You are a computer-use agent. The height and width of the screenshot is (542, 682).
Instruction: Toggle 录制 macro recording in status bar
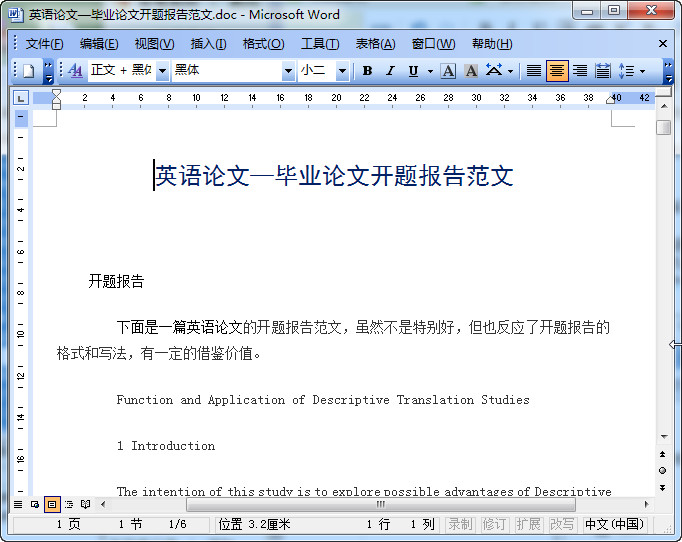tap(460, 524)
